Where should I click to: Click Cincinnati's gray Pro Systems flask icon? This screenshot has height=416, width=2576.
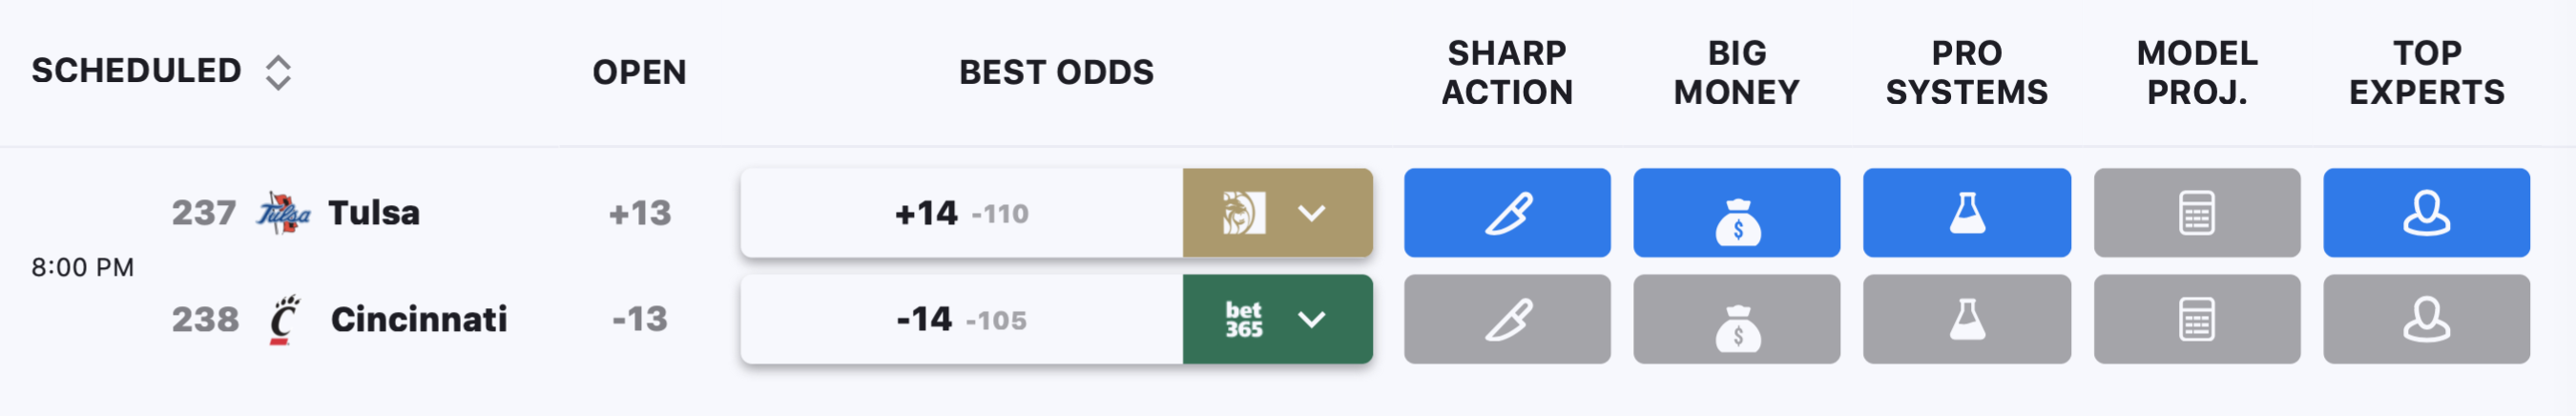point(1967,319)
